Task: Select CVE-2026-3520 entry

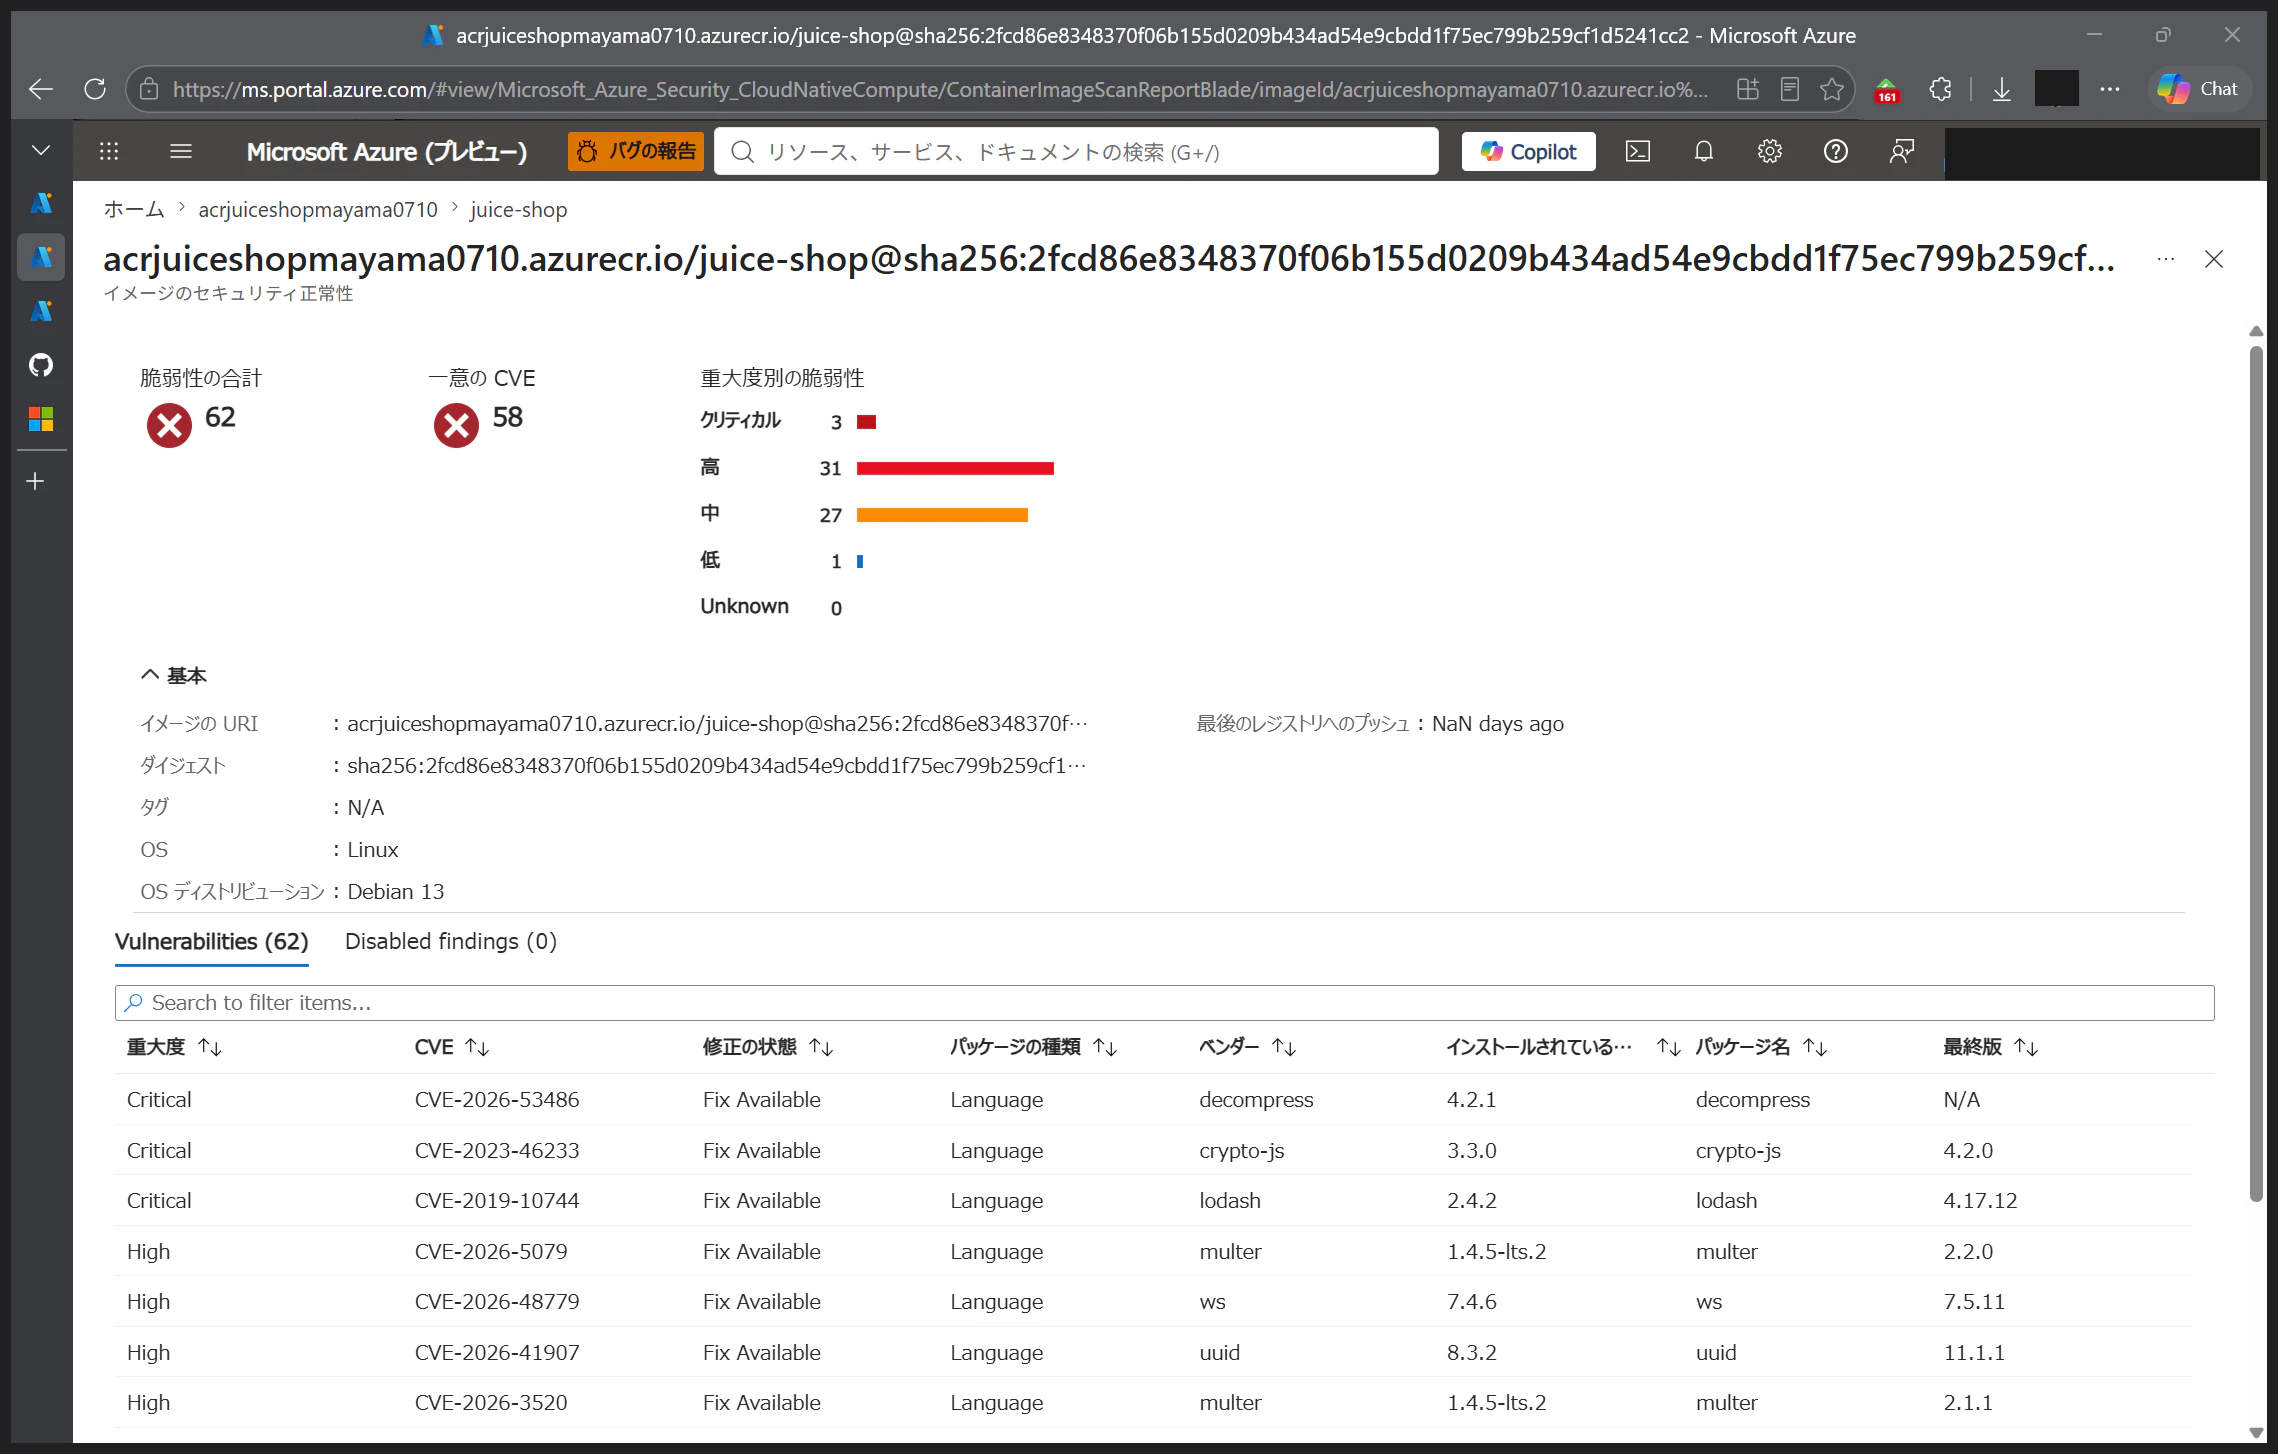Action: tap(1155, 1402)
